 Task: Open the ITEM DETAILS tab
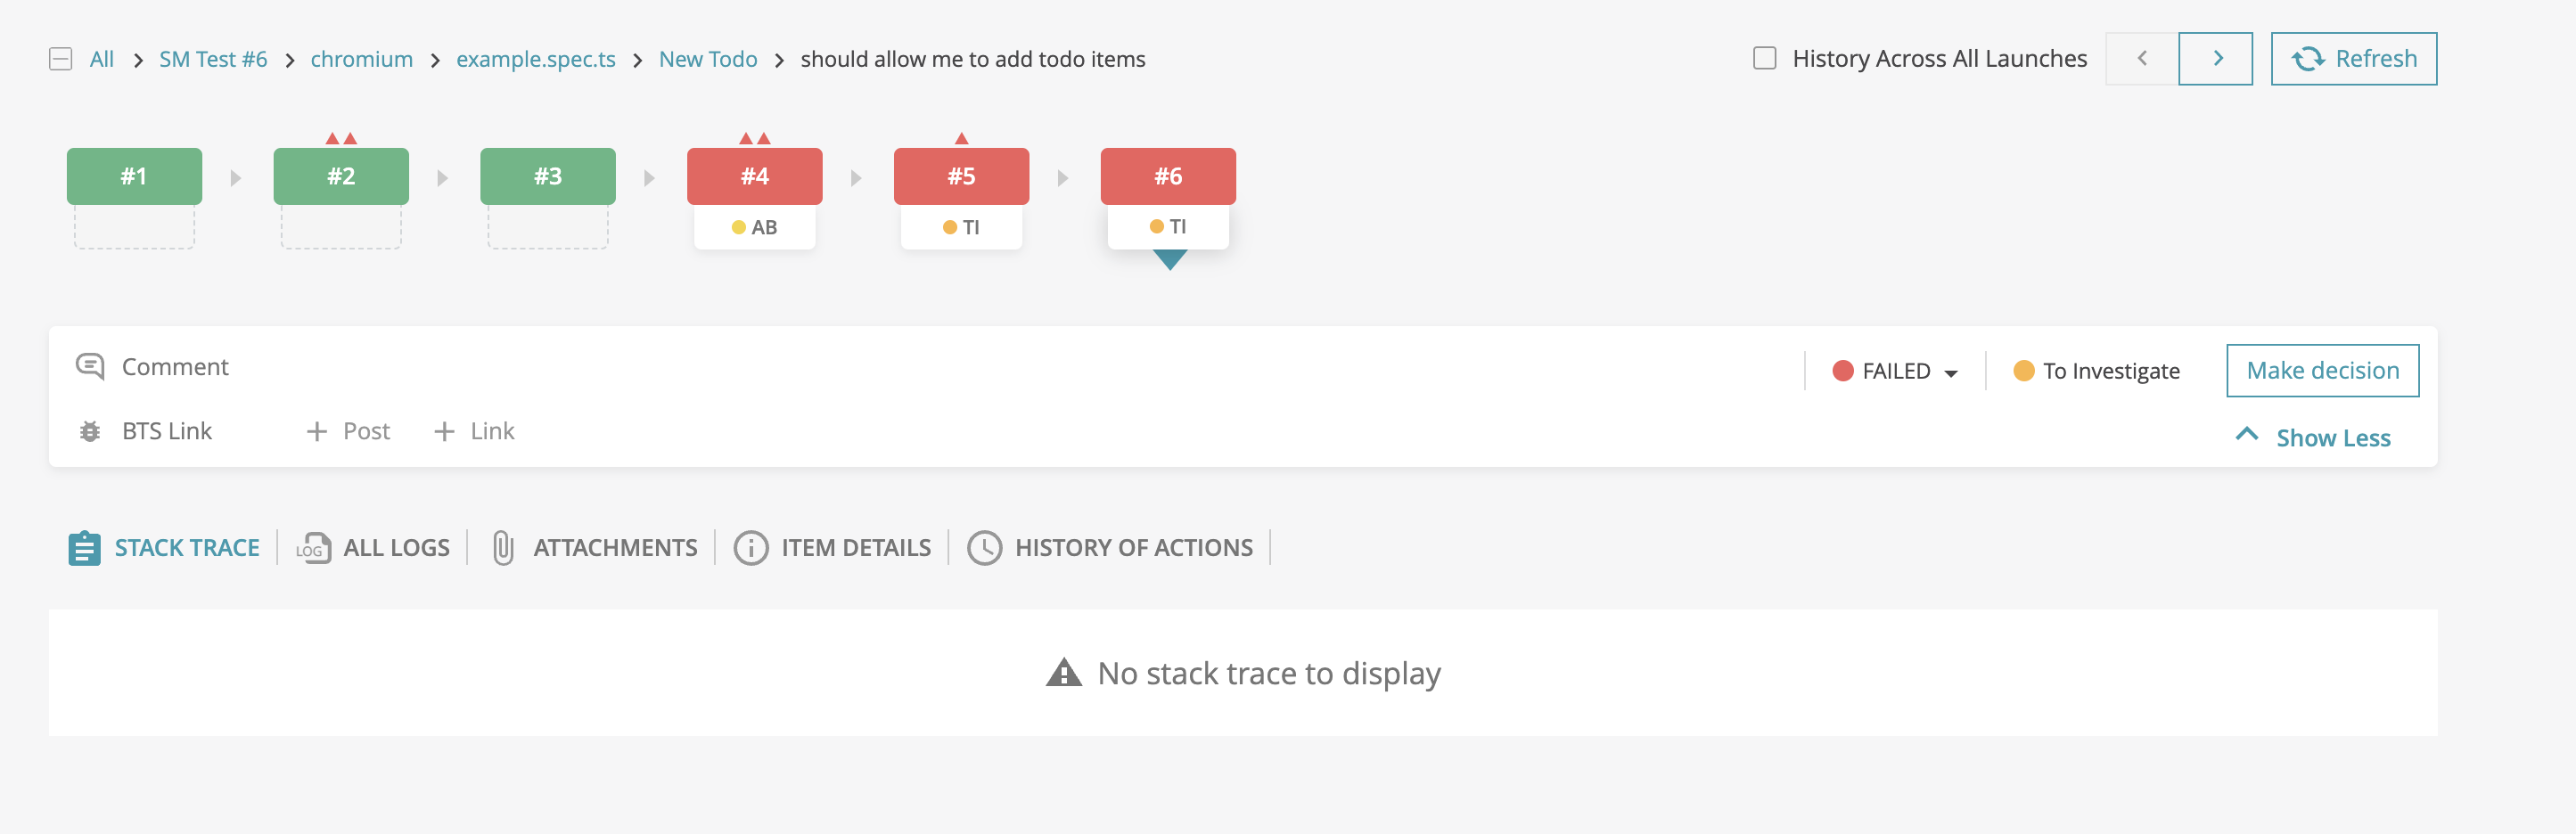pyautogui.click(x=855, y=547)
